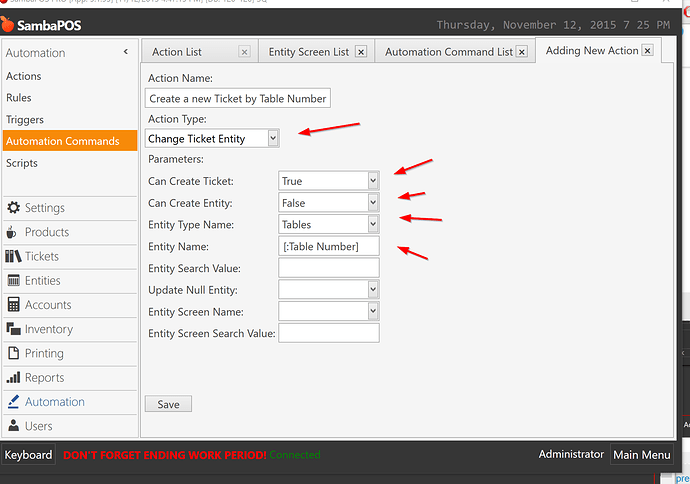This screenshot has height=484, width=690.
Task: Open the Entity Type Name dropdown
Action: 373,225
